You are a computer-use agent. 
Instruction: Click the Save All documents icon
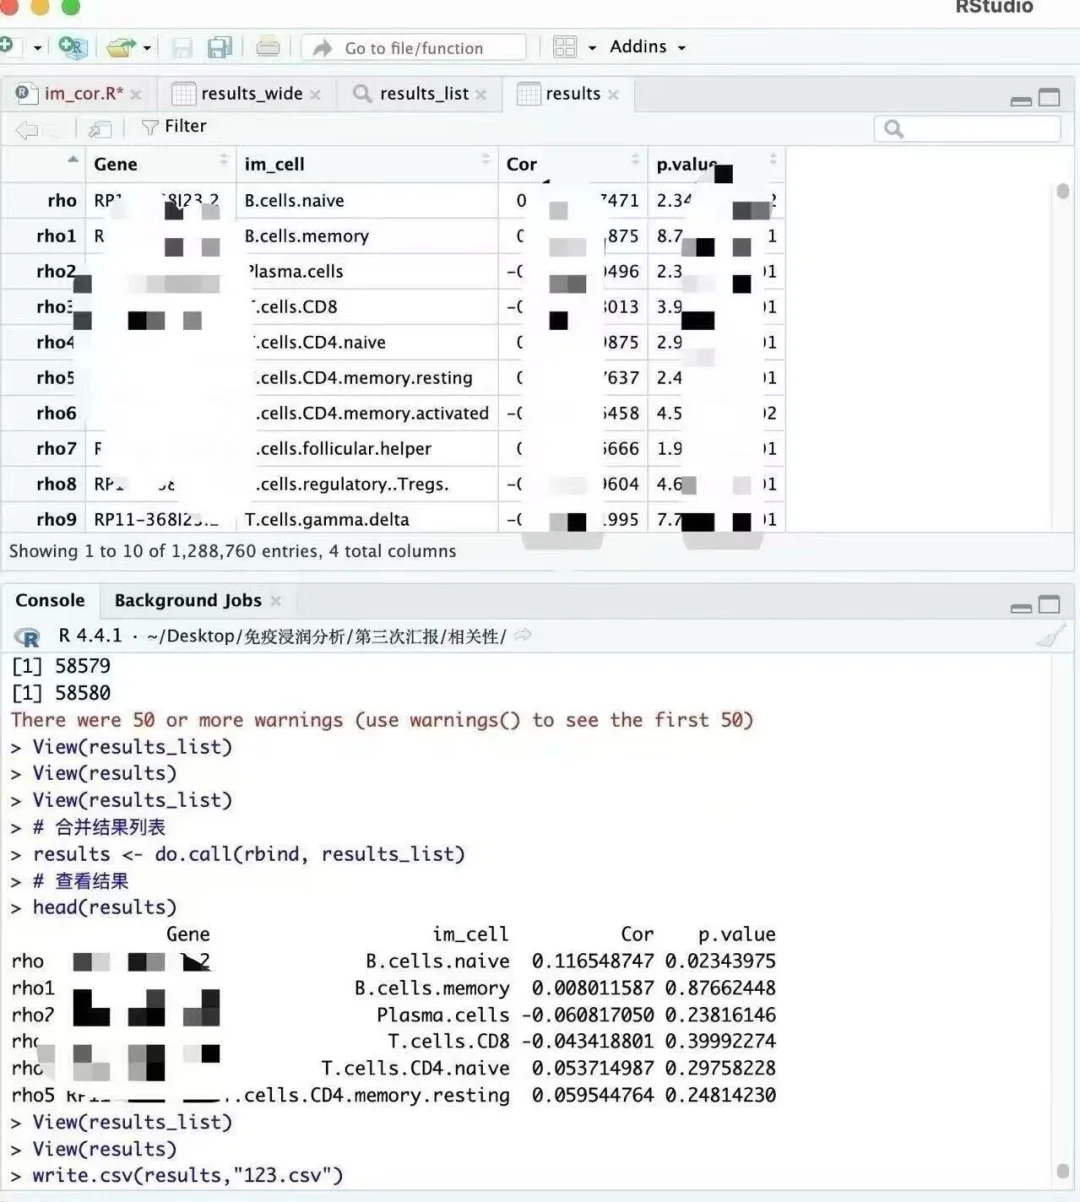[x=219, y=47]
